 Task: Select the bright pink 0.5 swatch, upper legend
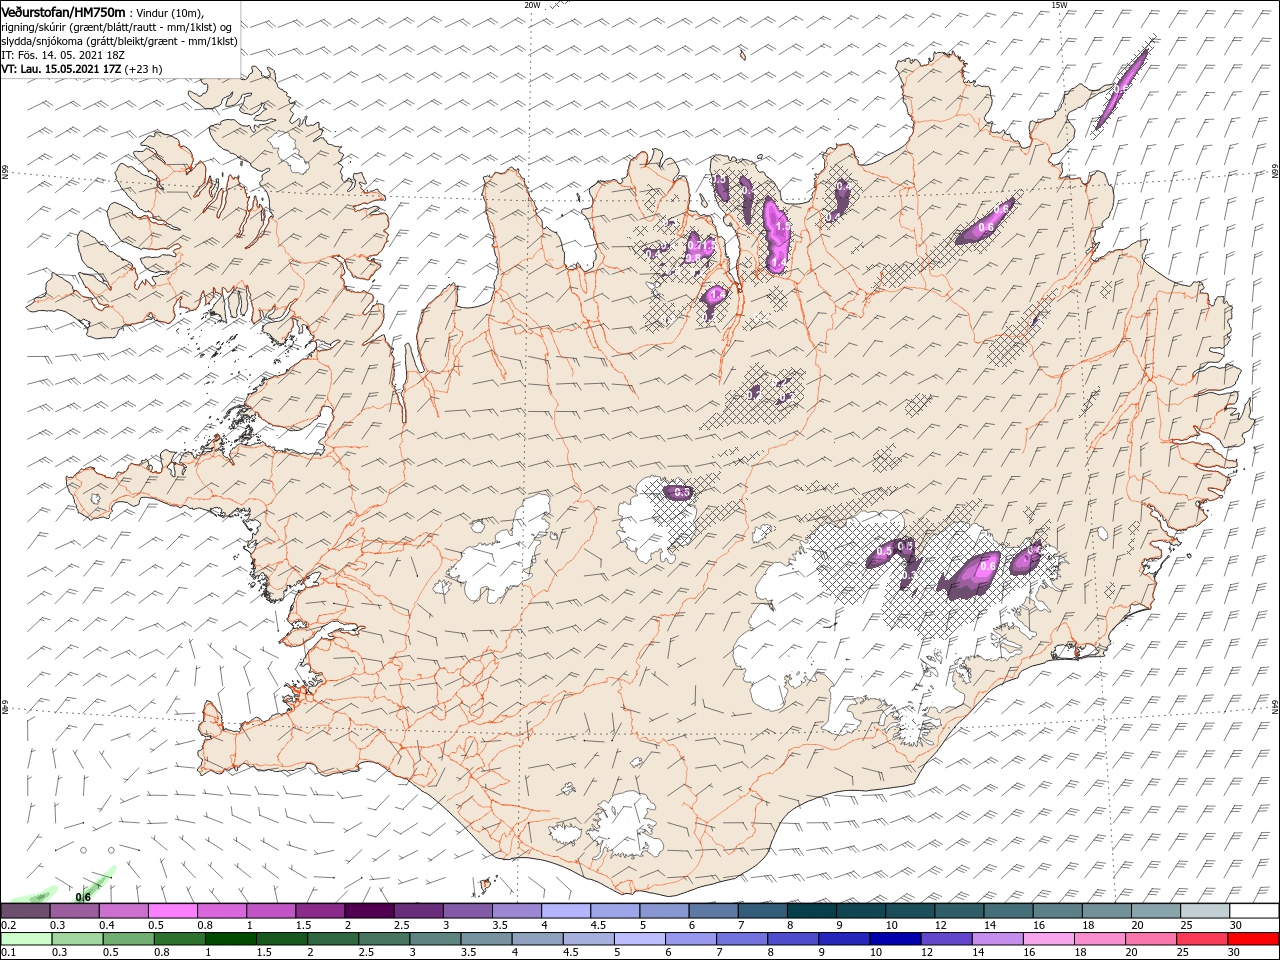coord(172,911)
